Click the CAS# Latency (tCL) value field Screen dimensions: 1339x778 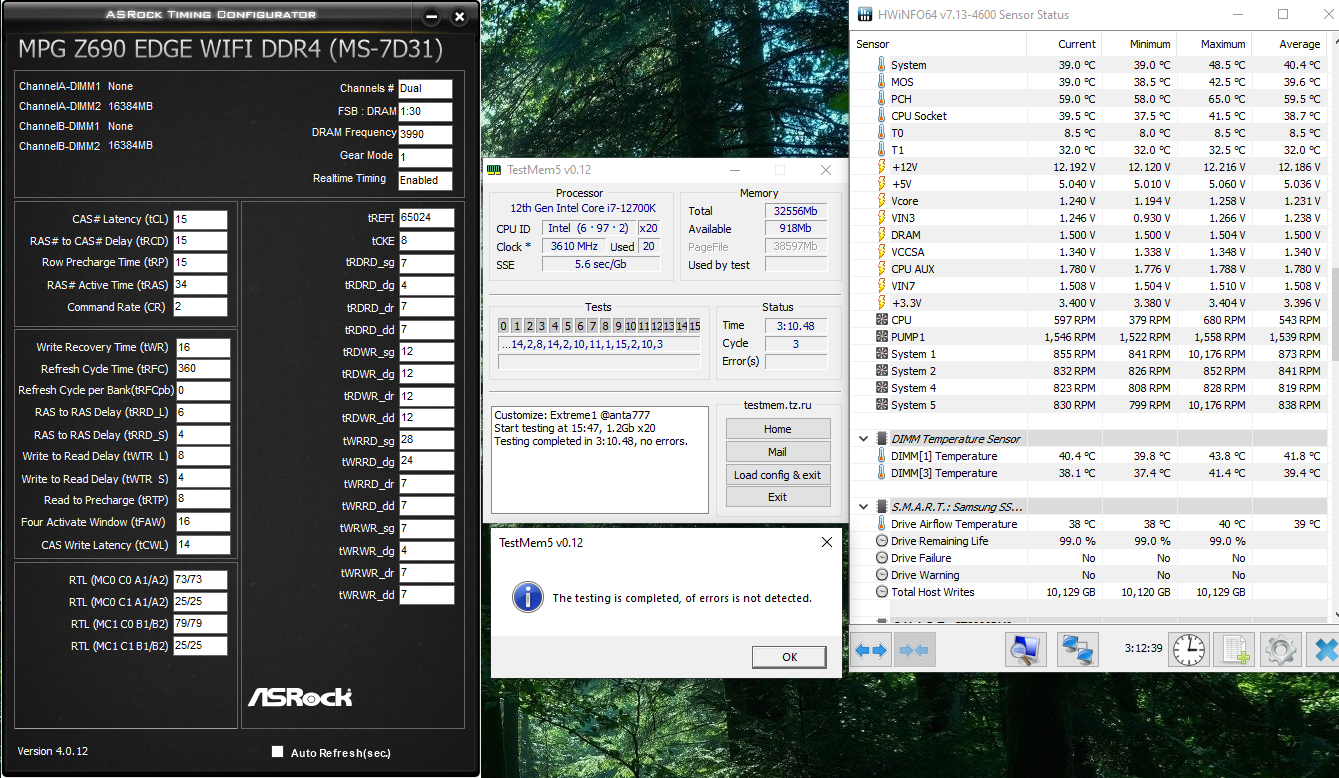pyautogui.click(x=200, y=220)
